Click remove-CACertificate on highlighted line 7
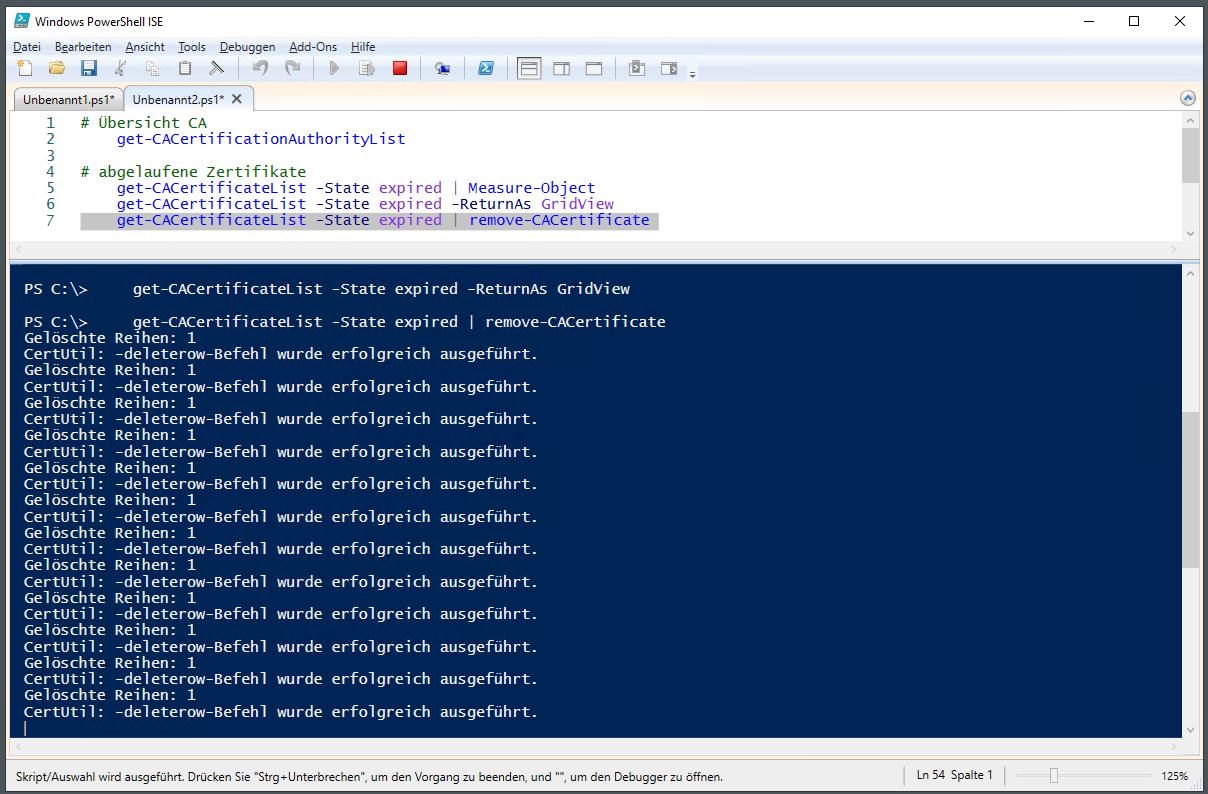This screenshot has width=1208, height=794. (559, 220)
